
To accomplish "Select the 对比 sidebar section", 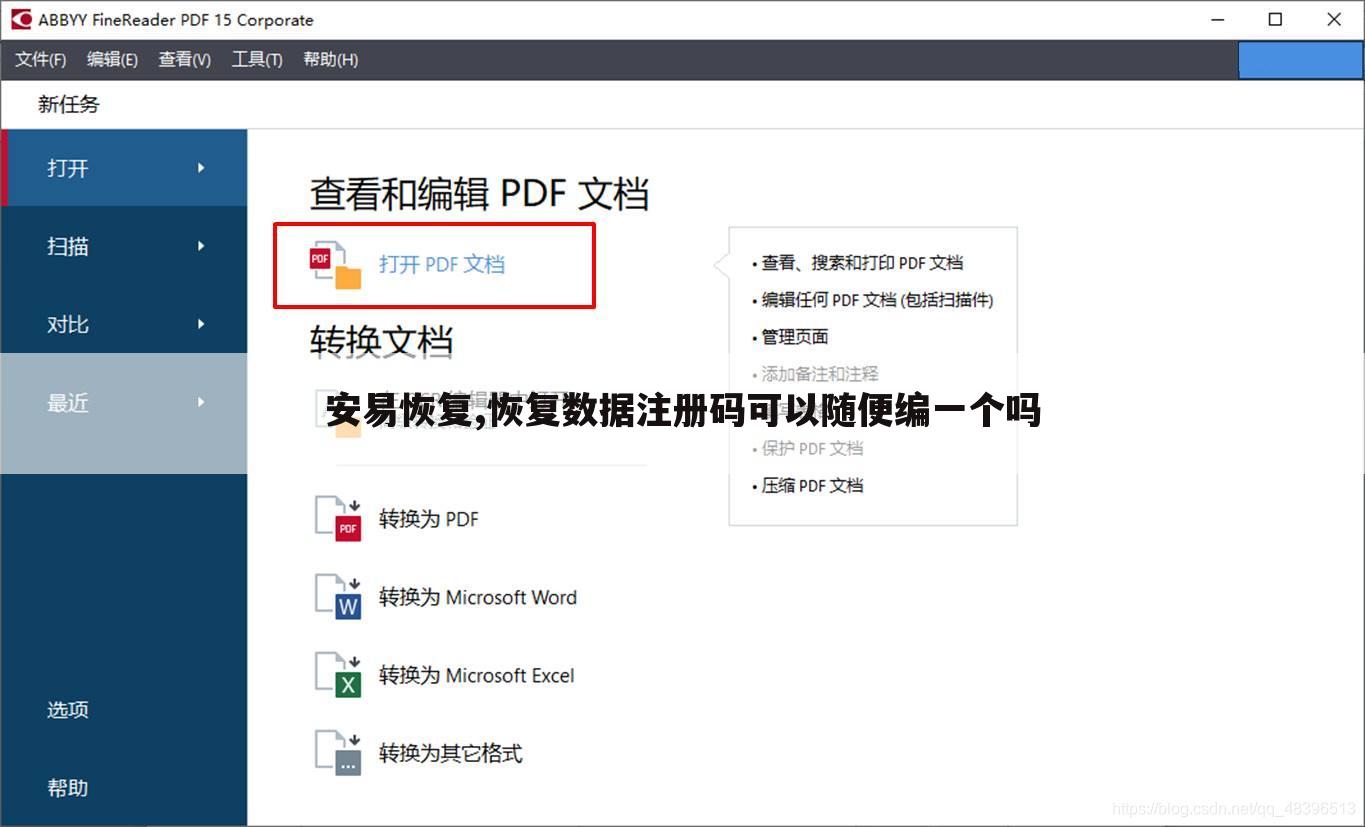I will coord(124,324).
